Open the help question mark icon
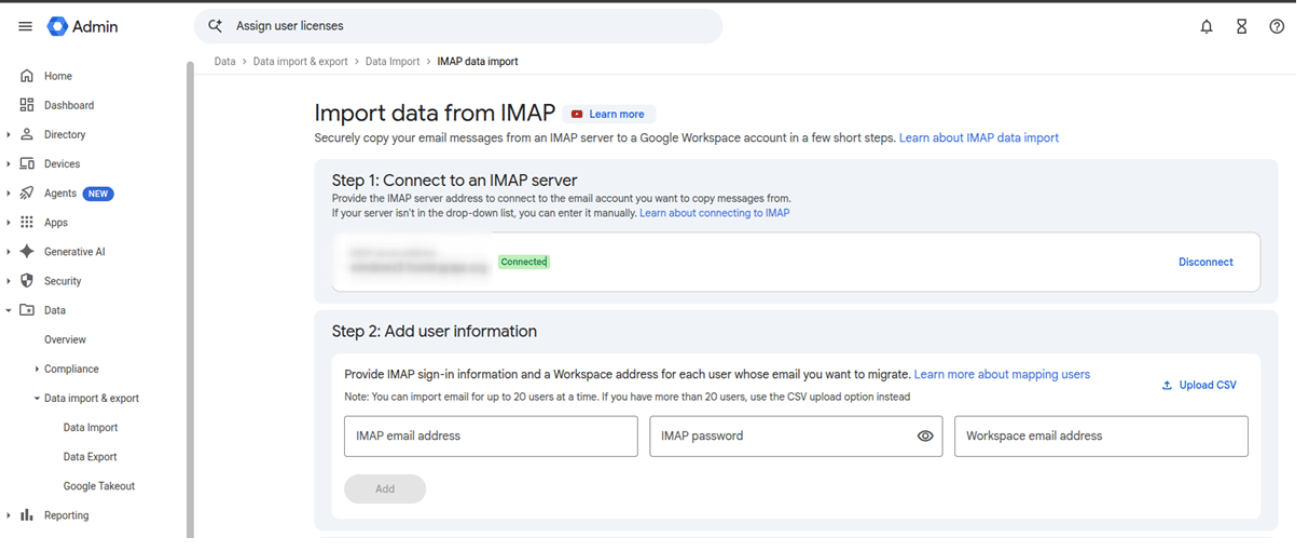The width and height of the screenshot is (1297, 546). point(1276,27)
